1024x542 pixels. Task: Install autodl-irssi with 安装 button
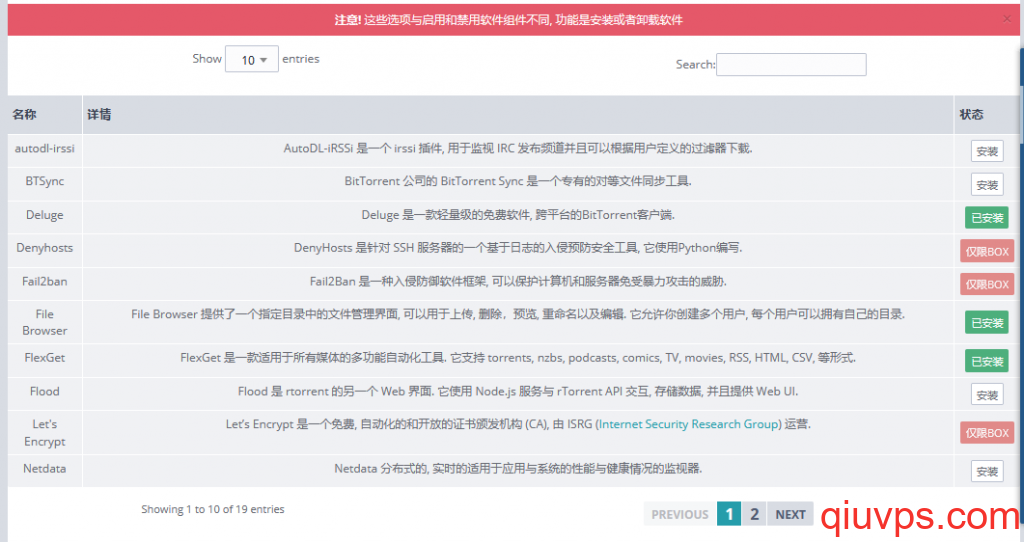click(x=987, y=151)
